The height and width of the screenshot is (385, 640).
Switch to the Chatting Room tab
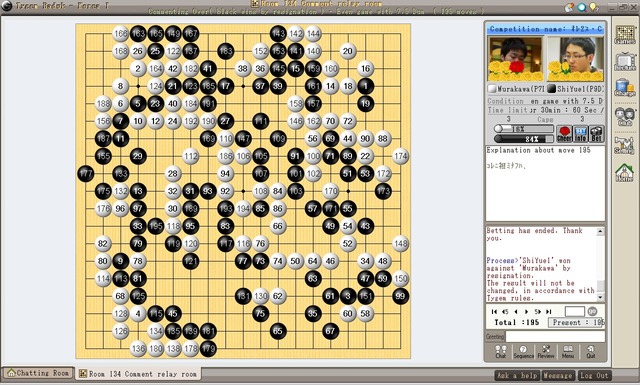click(38, 373)
